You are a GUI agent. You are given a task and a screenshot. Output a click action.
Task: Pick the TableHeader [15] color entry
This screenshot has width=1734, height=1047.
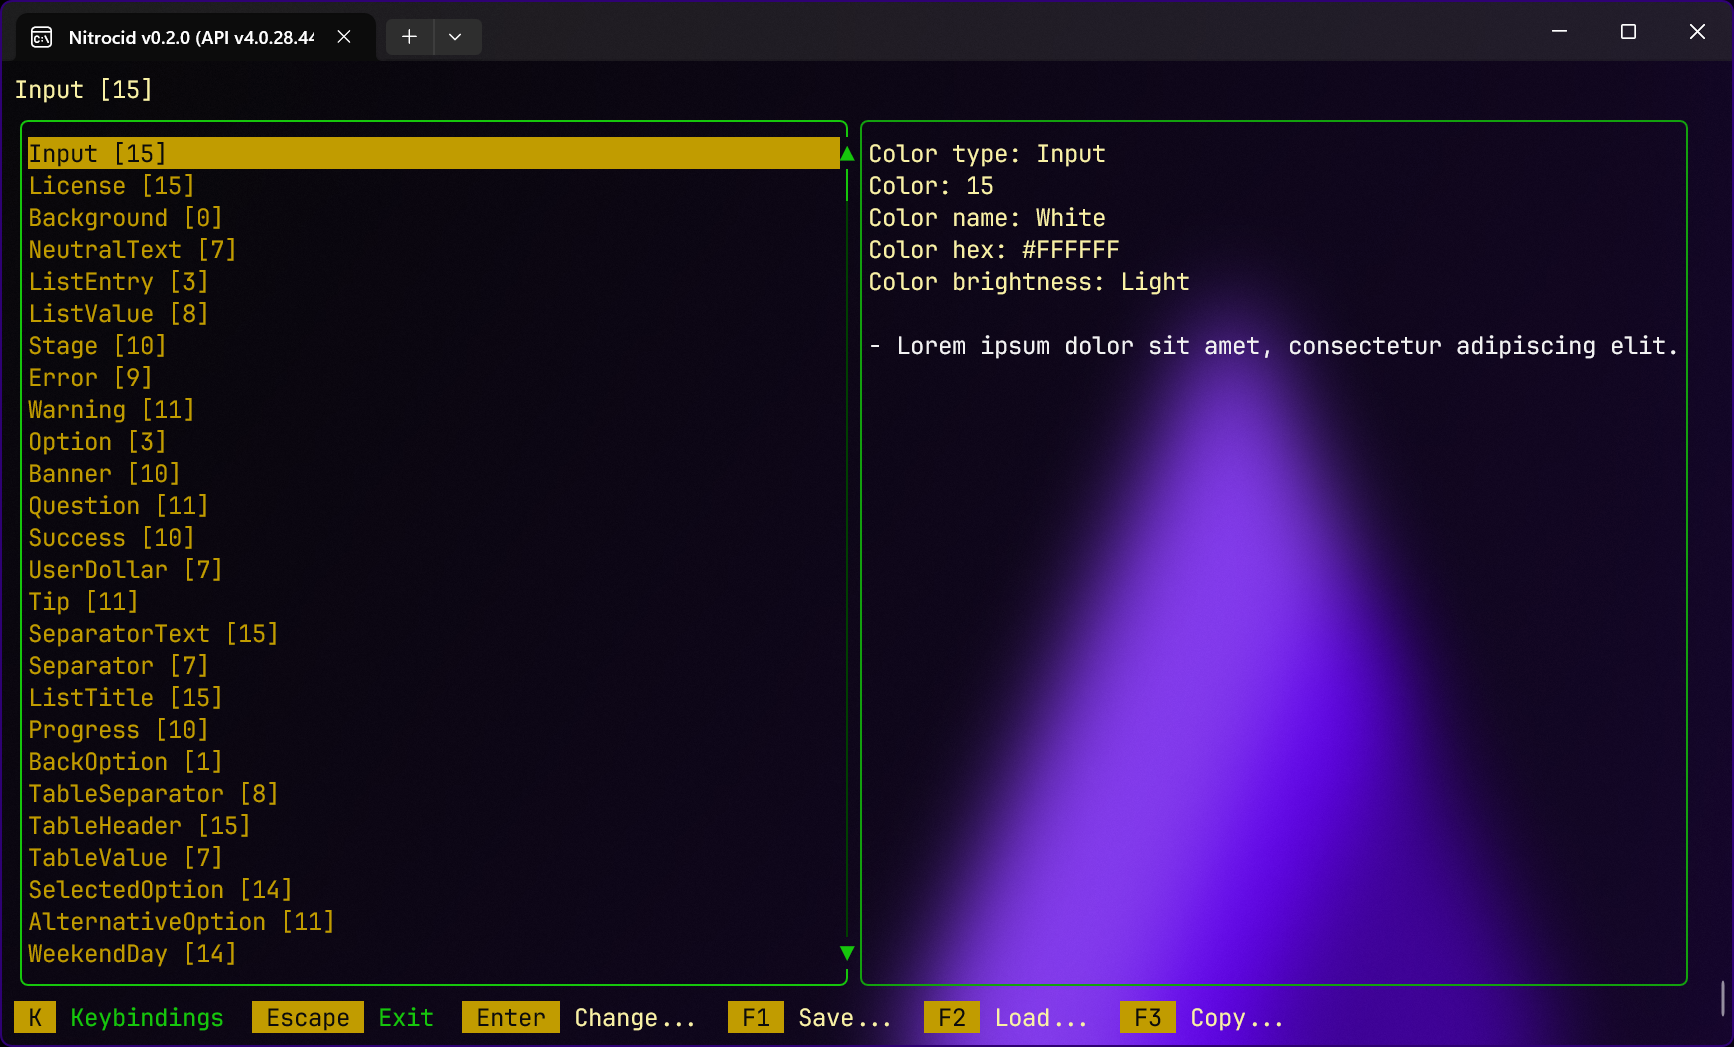point(139,826)
